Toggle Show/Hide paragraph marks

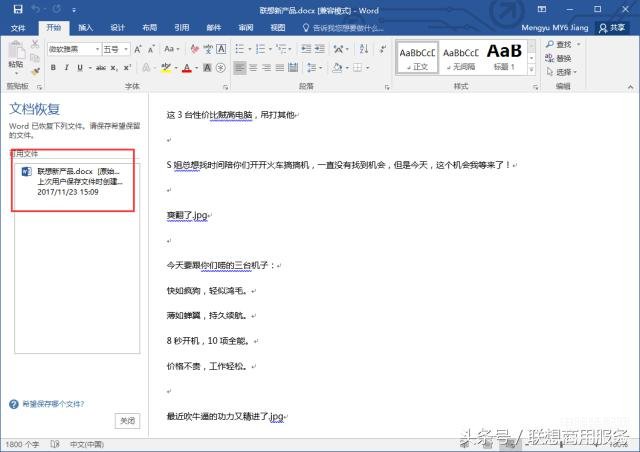pos(382,49)
